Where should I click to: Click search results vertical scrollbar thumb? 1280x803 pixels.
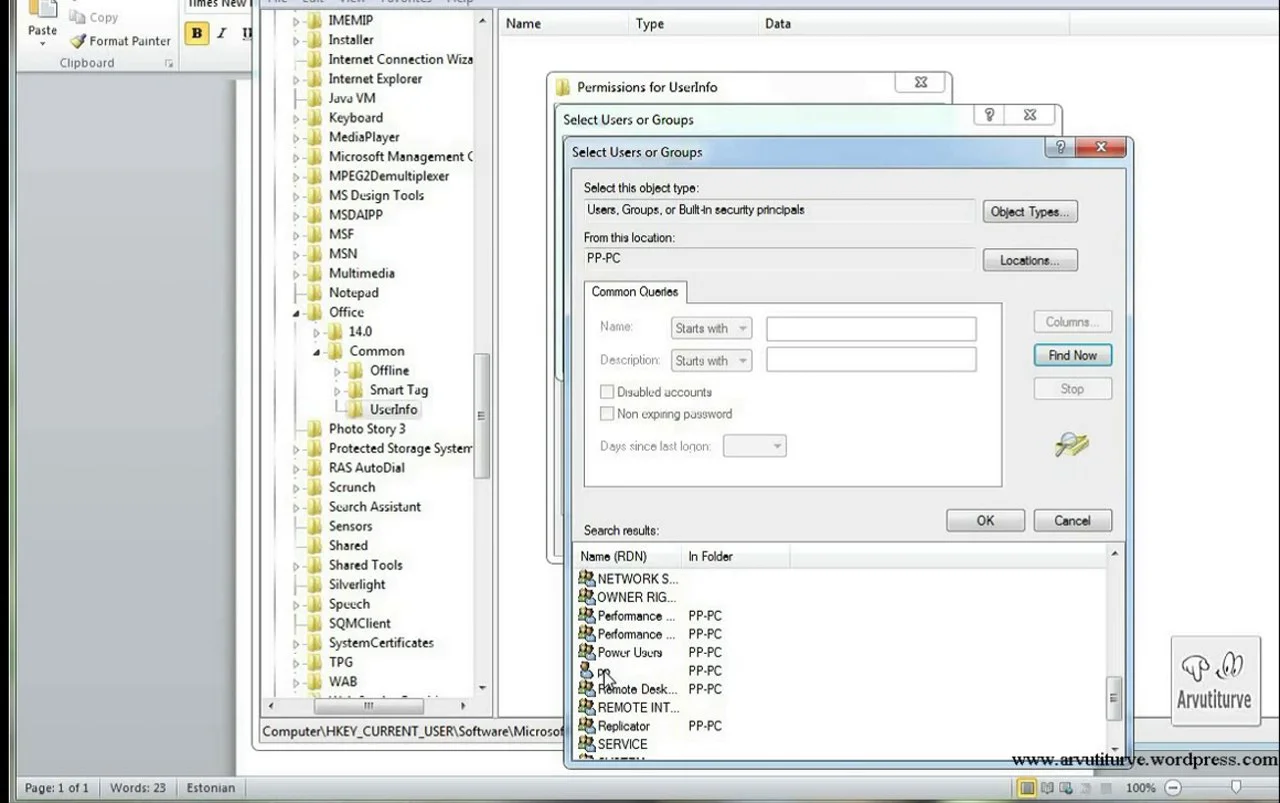1115,697
